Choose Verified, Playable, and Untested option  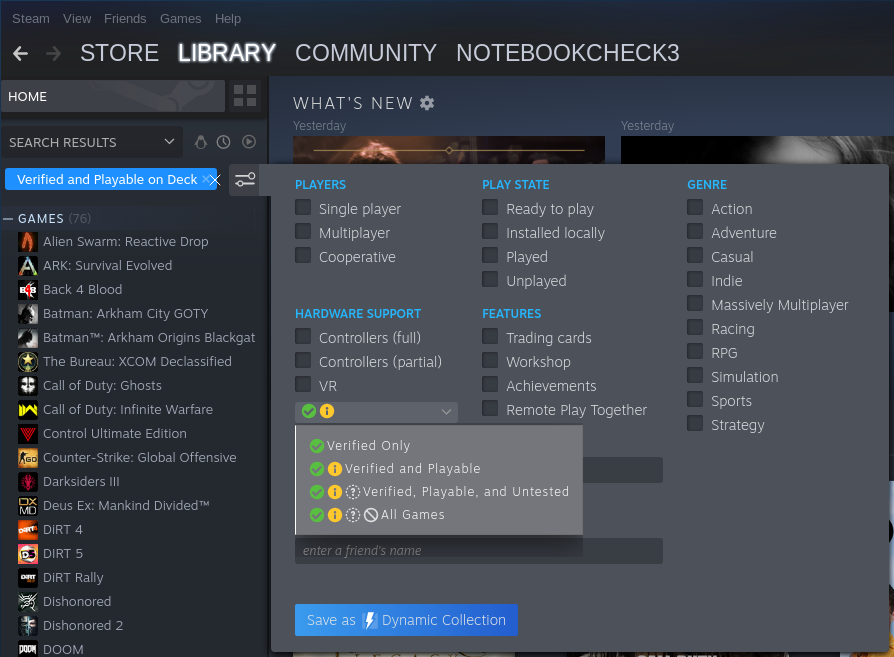[439, 492]
